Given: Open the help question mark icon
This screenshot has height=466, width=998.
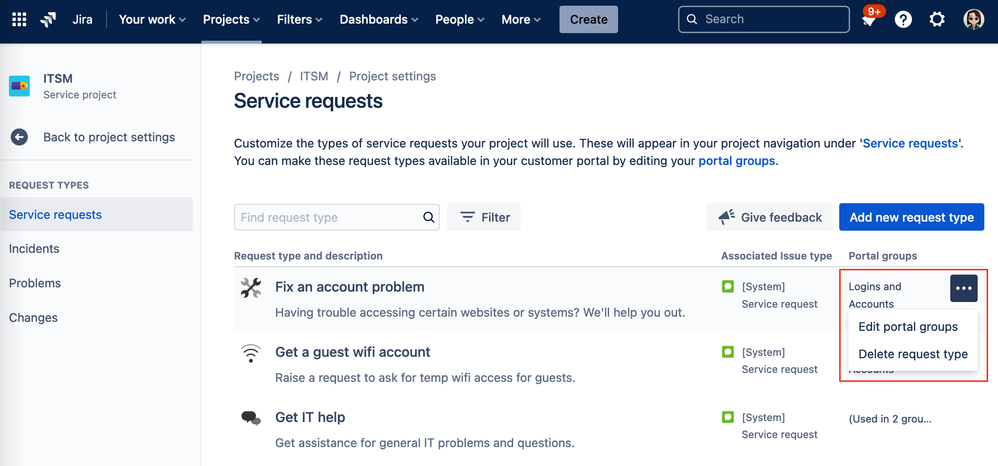Looking at the screenshot, I should pos(903,20).
